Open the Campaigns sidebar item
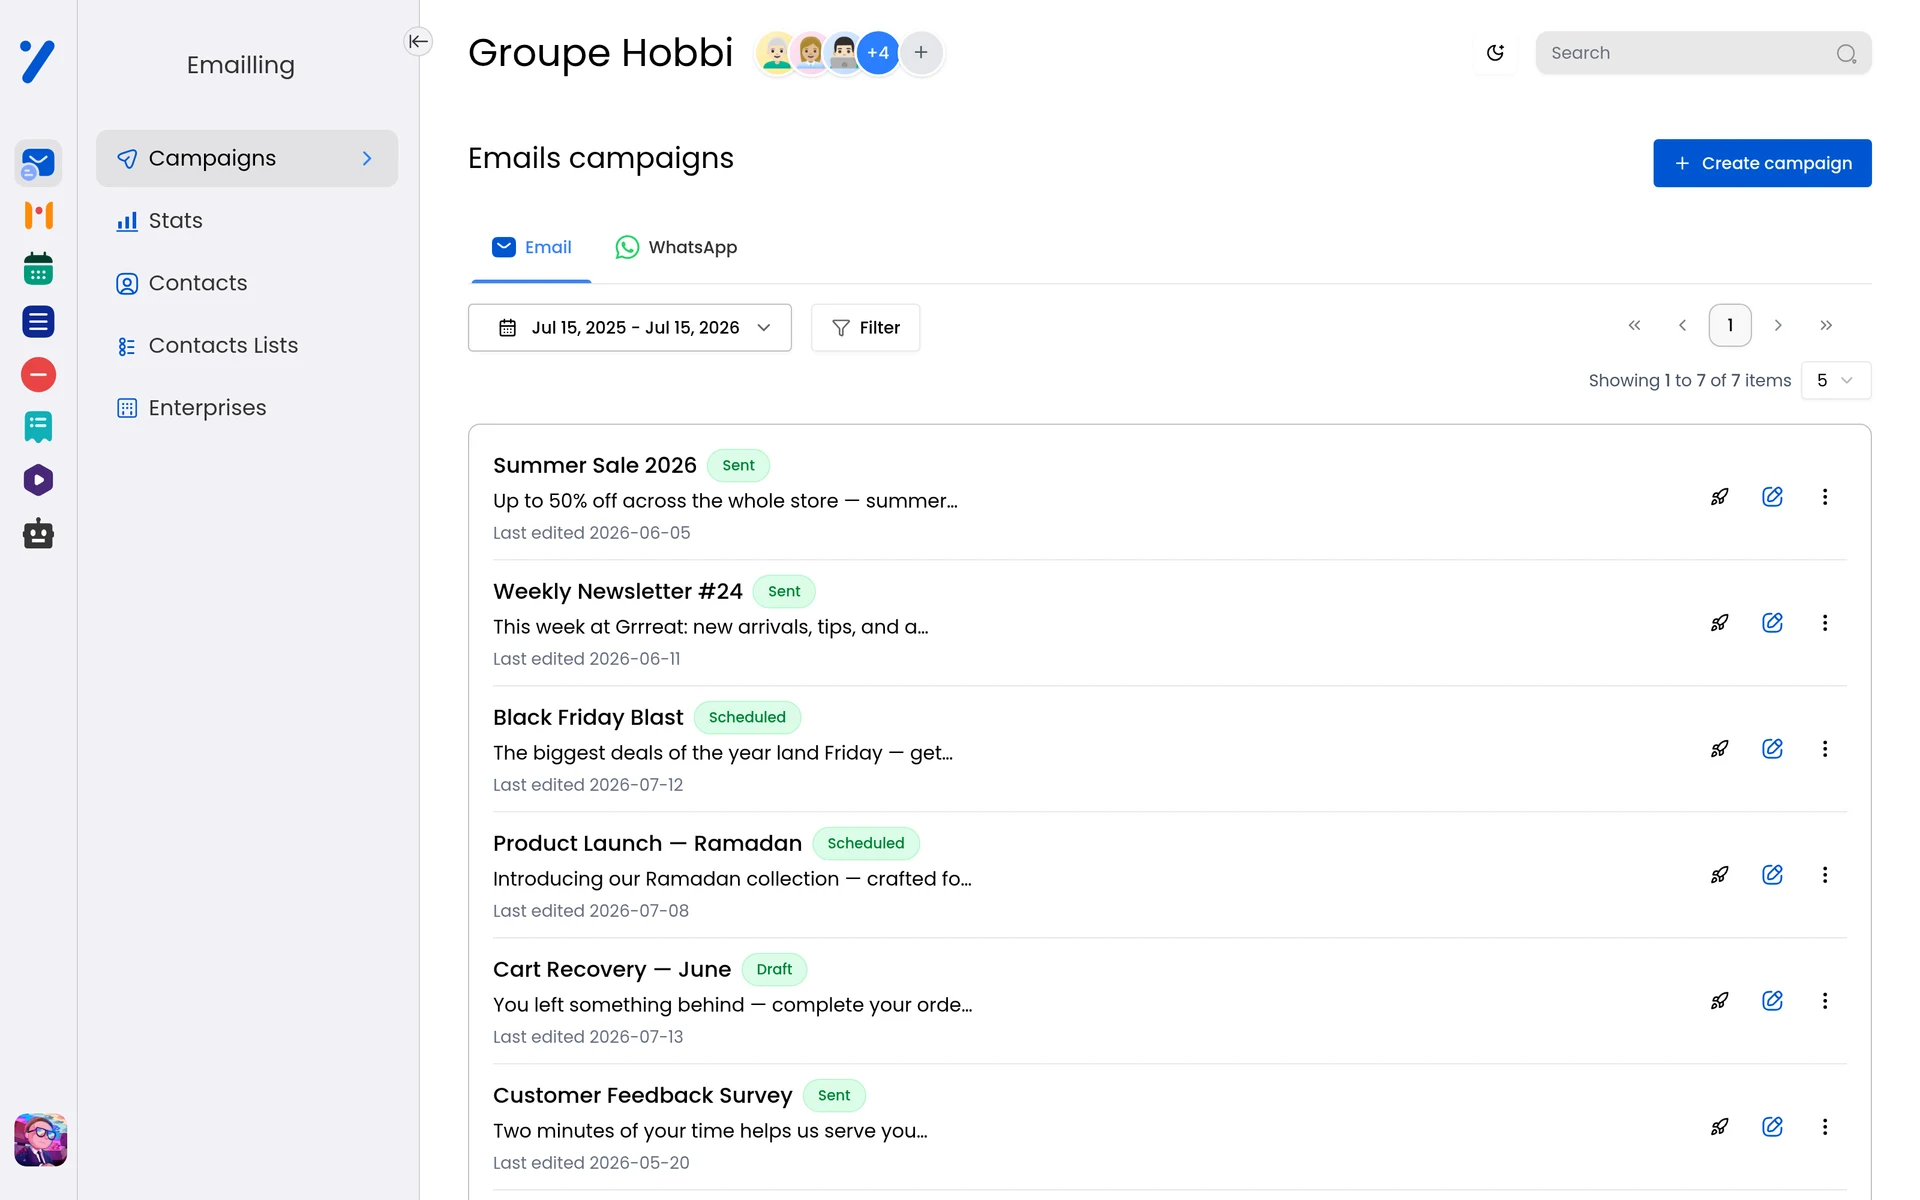Image resolution: width=1920 pixels, height=1200 pixels. 247,158
